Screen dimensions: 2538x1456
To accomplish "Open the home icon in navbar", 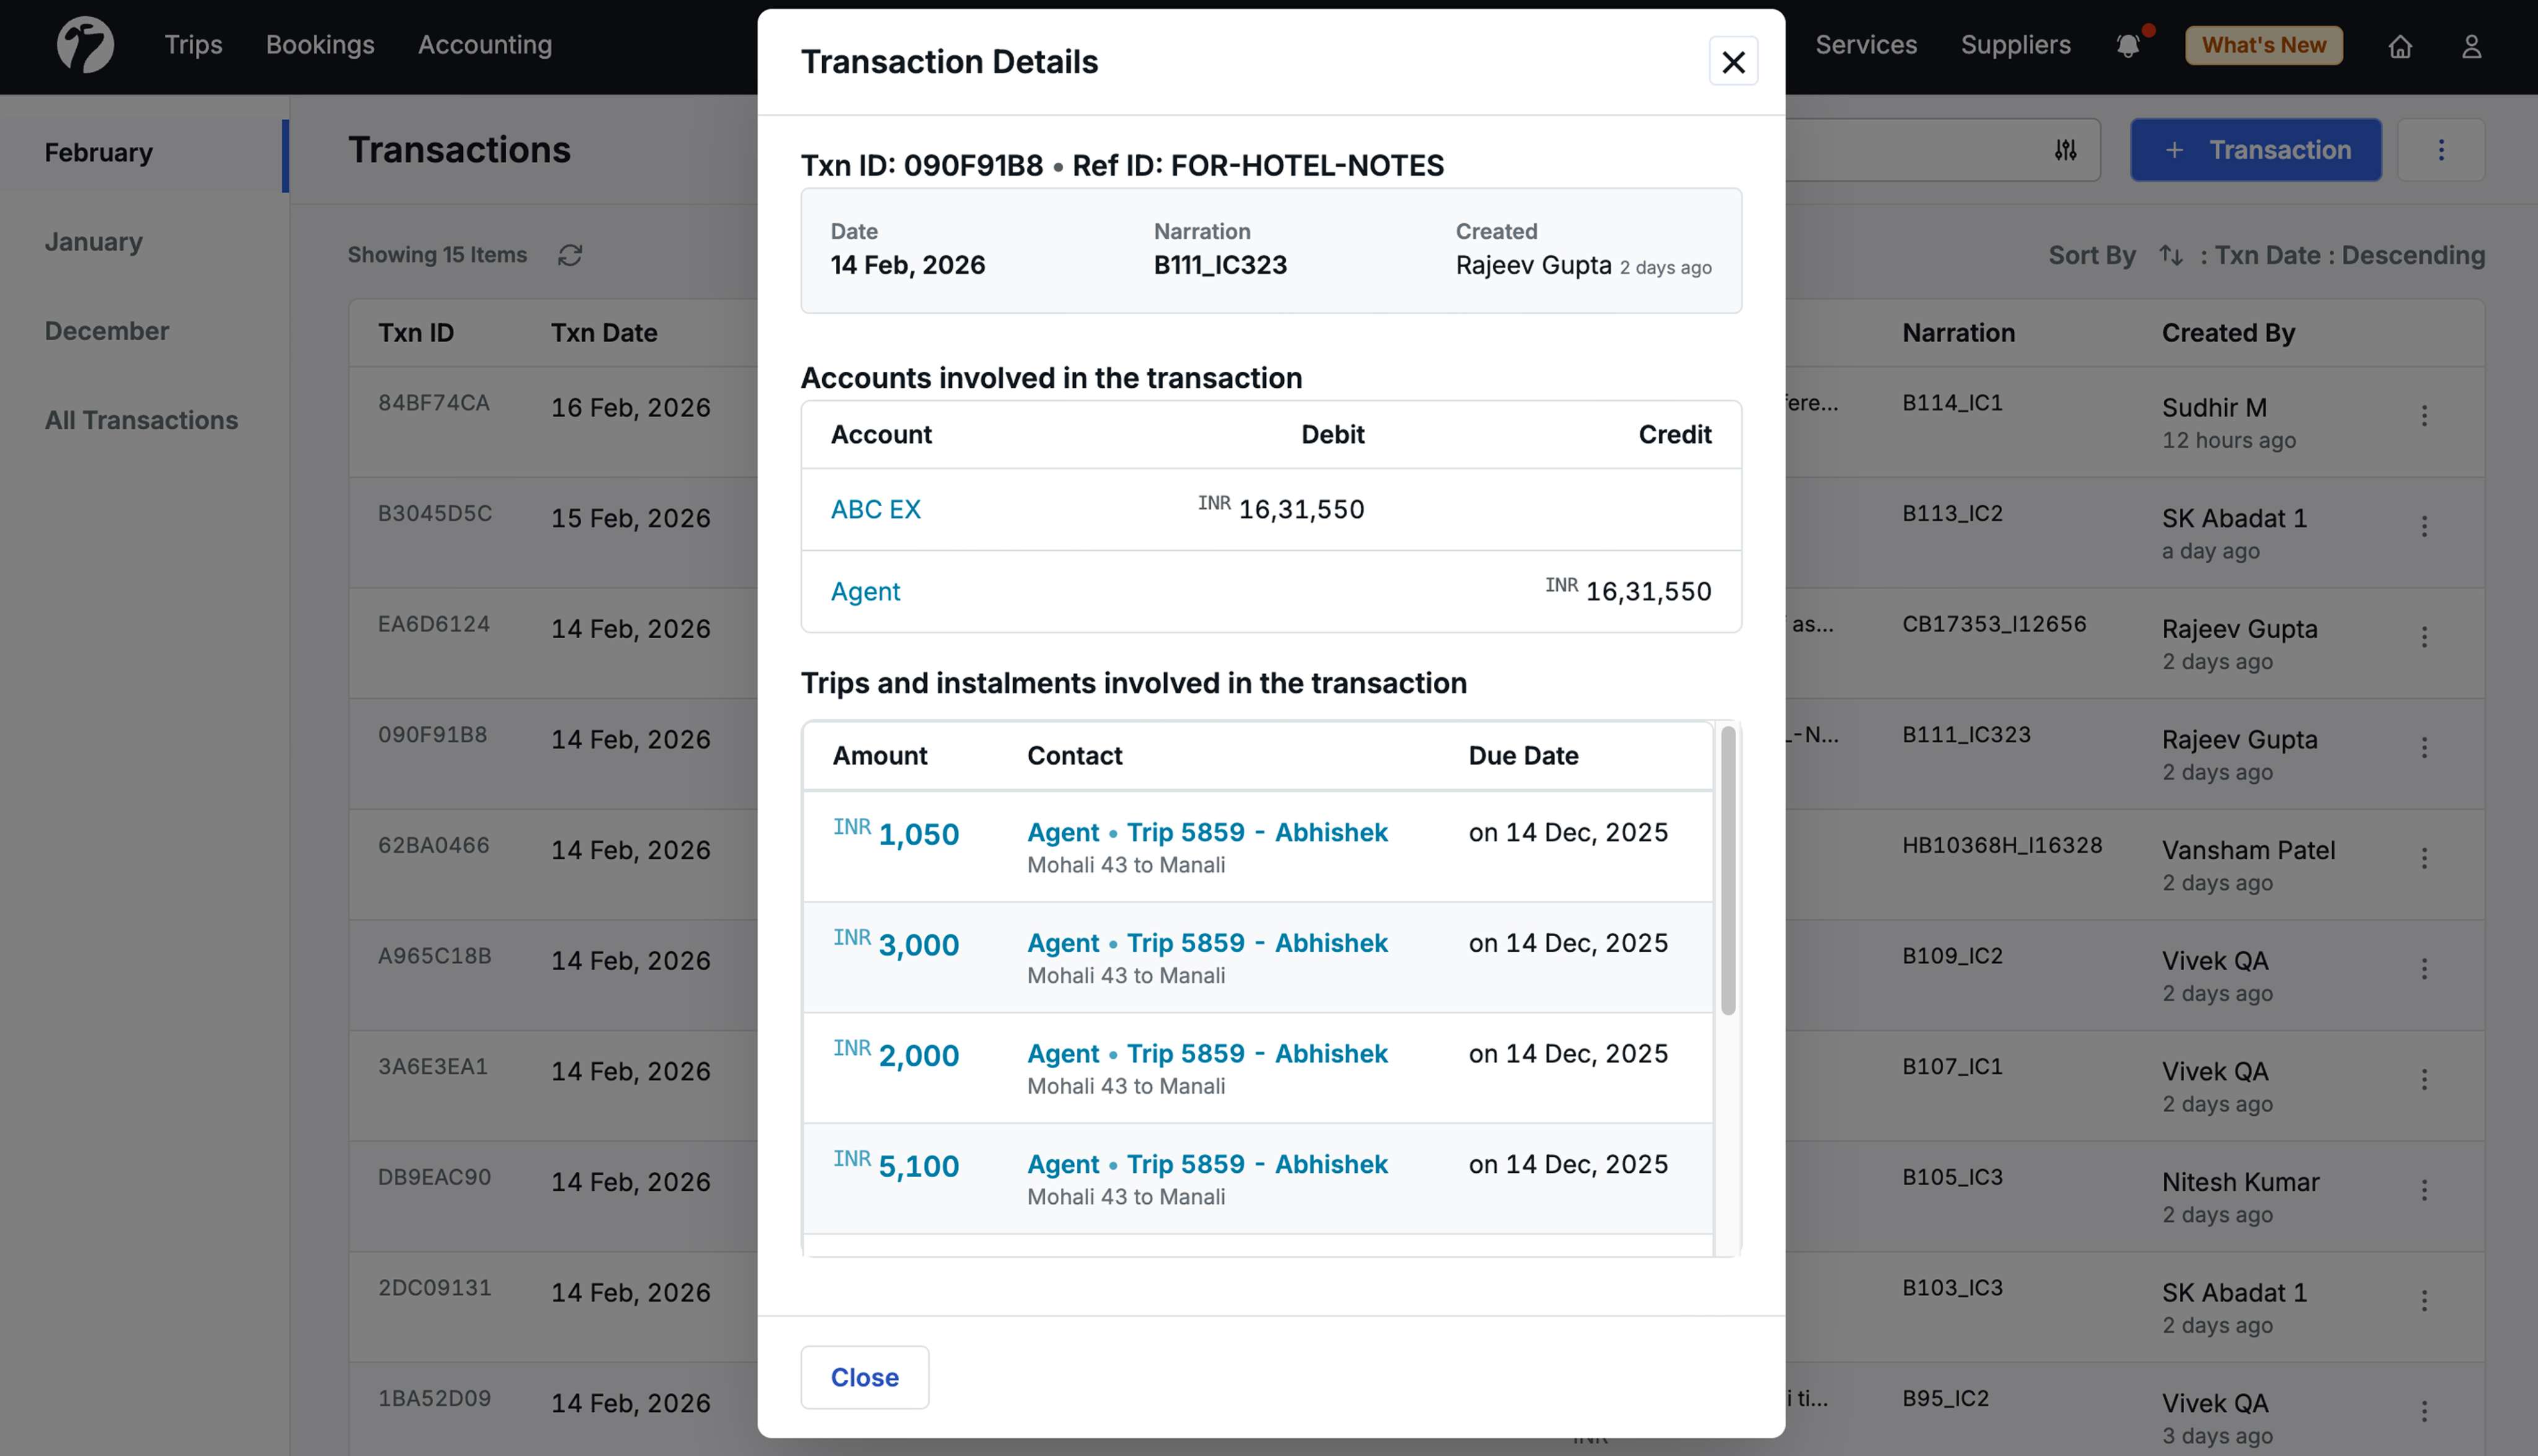I will [2400, 46].
